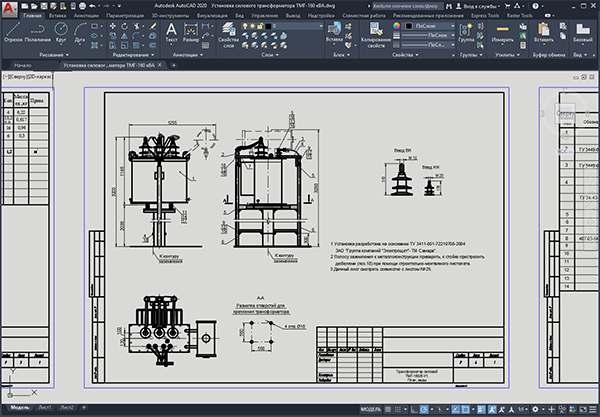The width and height of the screenshot is (600, 417).
Task: Click the keyword search input field
Action: click(406, 6)
